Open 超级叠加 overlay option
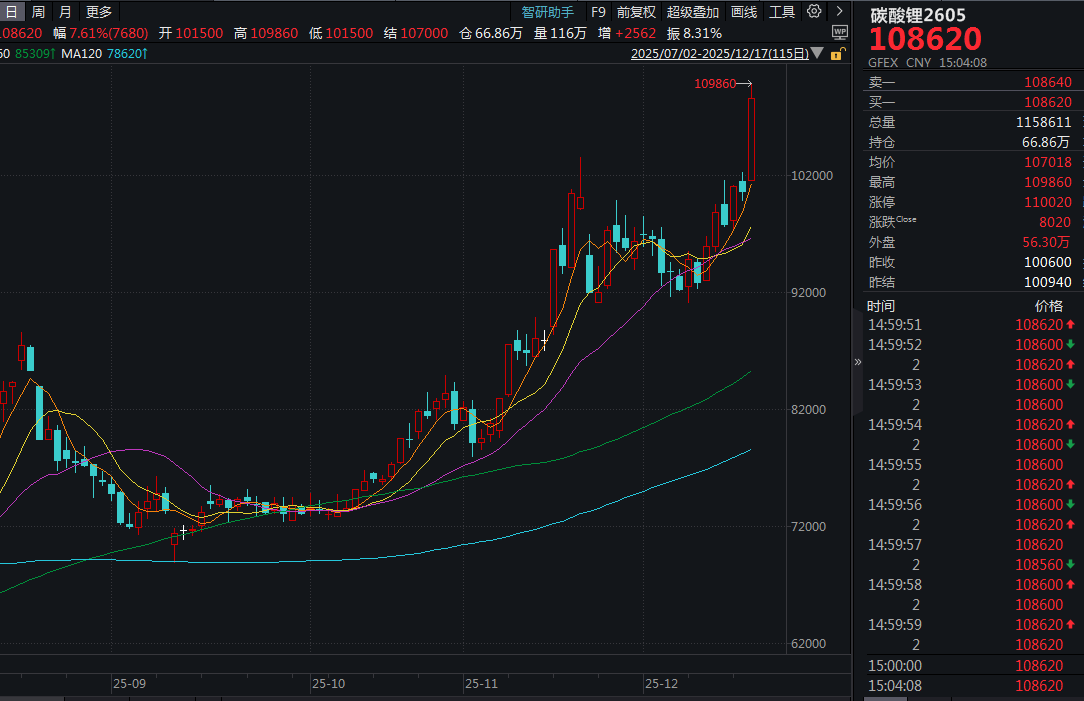Image resolution: width=1084 pixels, height=701 pixels. (693, 12)
